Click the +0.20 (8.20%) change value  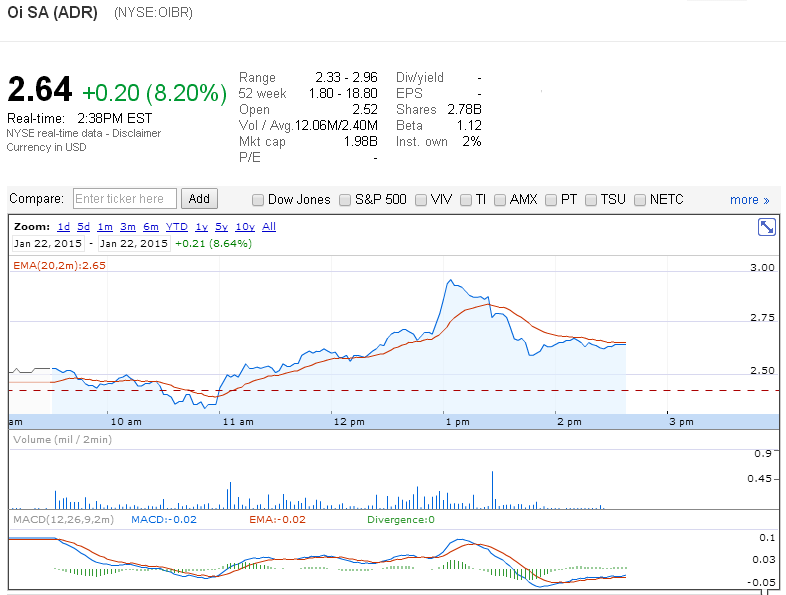point(154,93)
